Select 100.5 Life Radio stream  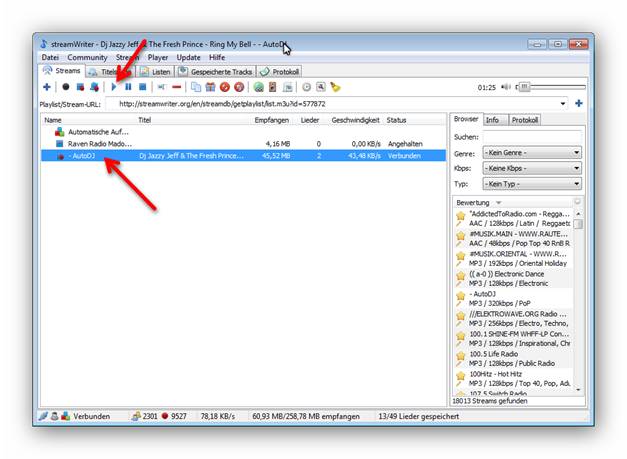[x=514, y=358]
